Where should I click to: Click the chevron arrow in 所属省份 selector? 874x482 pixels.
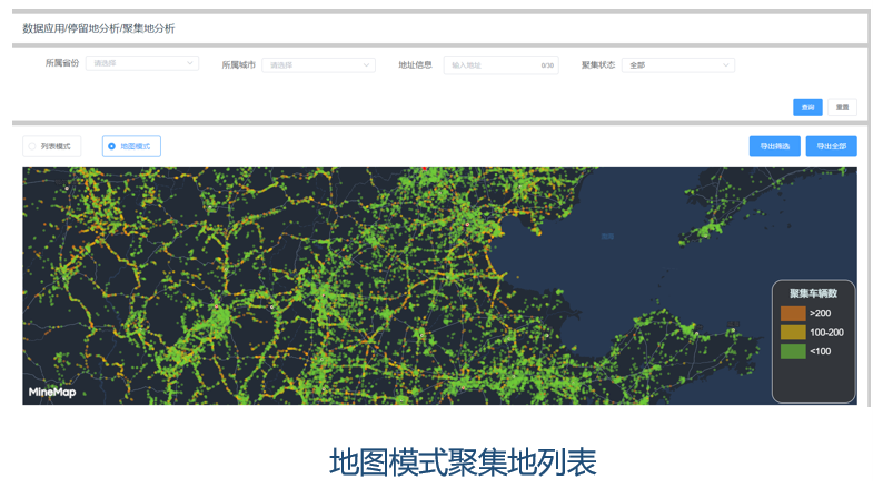pyautogui.click(x=189, y=64)
